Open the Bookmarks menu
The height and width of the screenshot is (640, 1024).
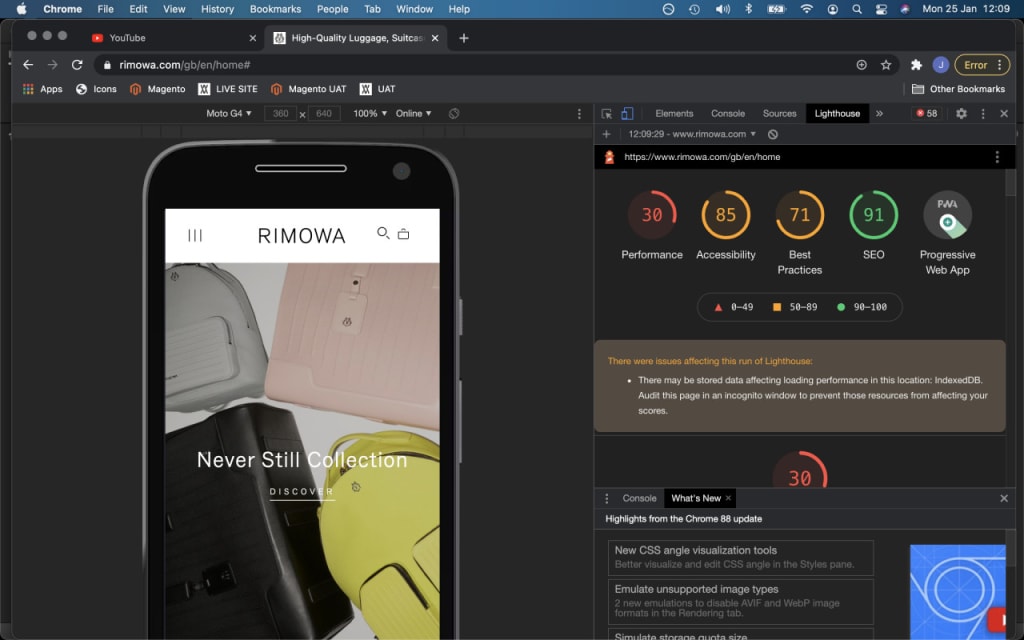pos(275,9)
